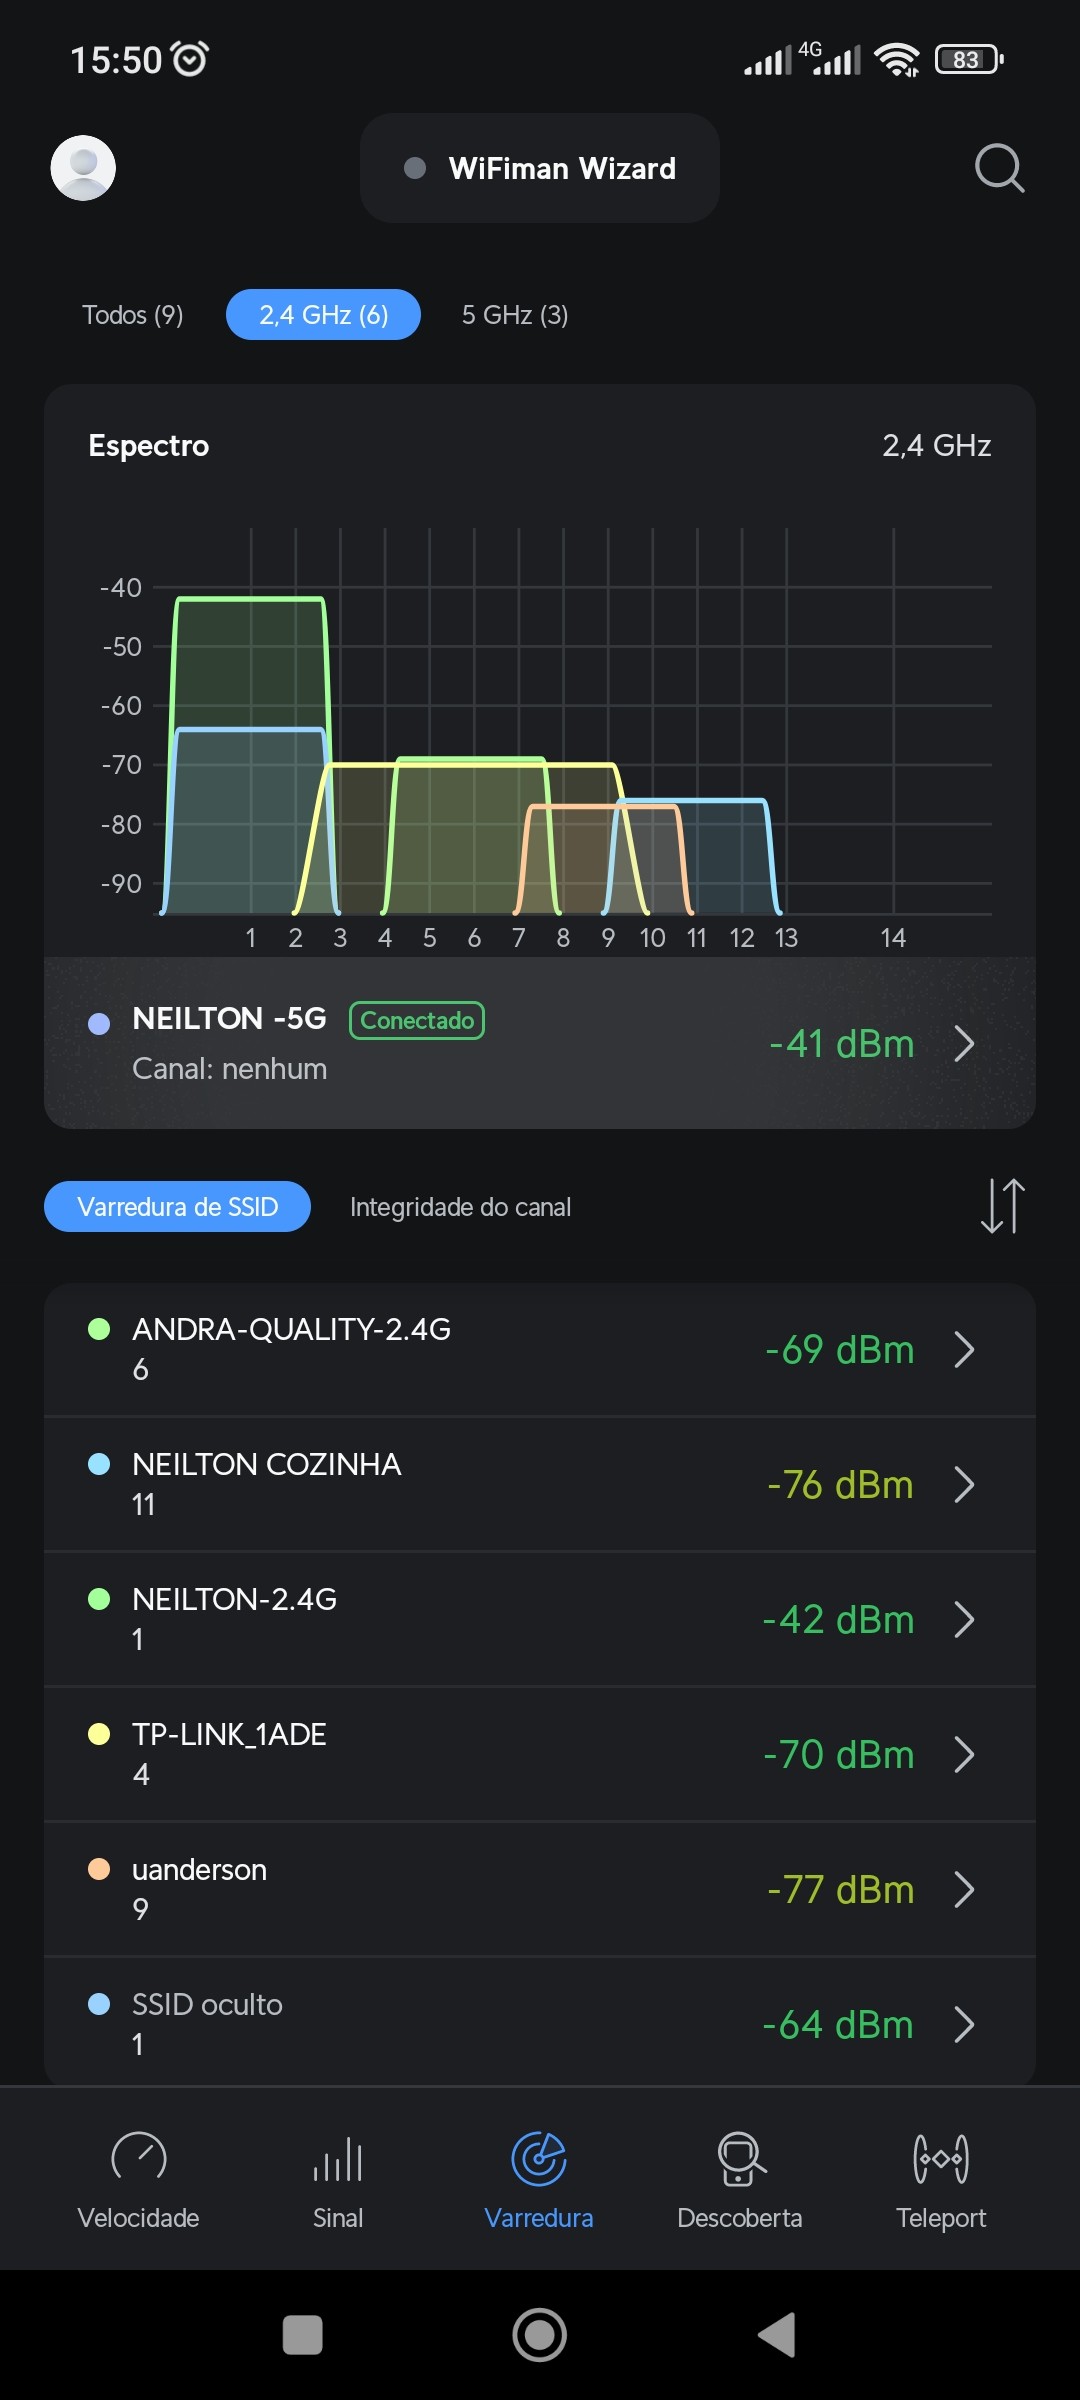Screen dimensions: 1080x2400
Task: Filter networks by 5 GHz (3)
Action: tap(515, 315)
